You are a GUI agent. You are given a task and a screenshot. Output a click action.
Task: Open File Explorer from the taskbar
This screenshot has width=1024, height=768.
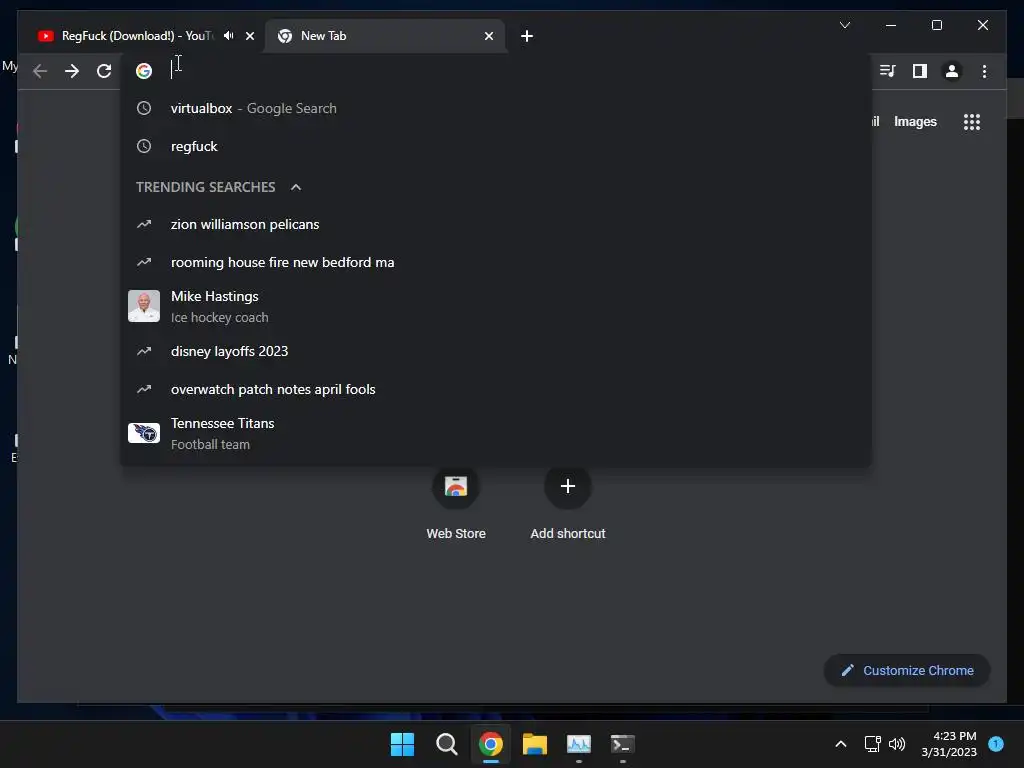click(535, 744)
